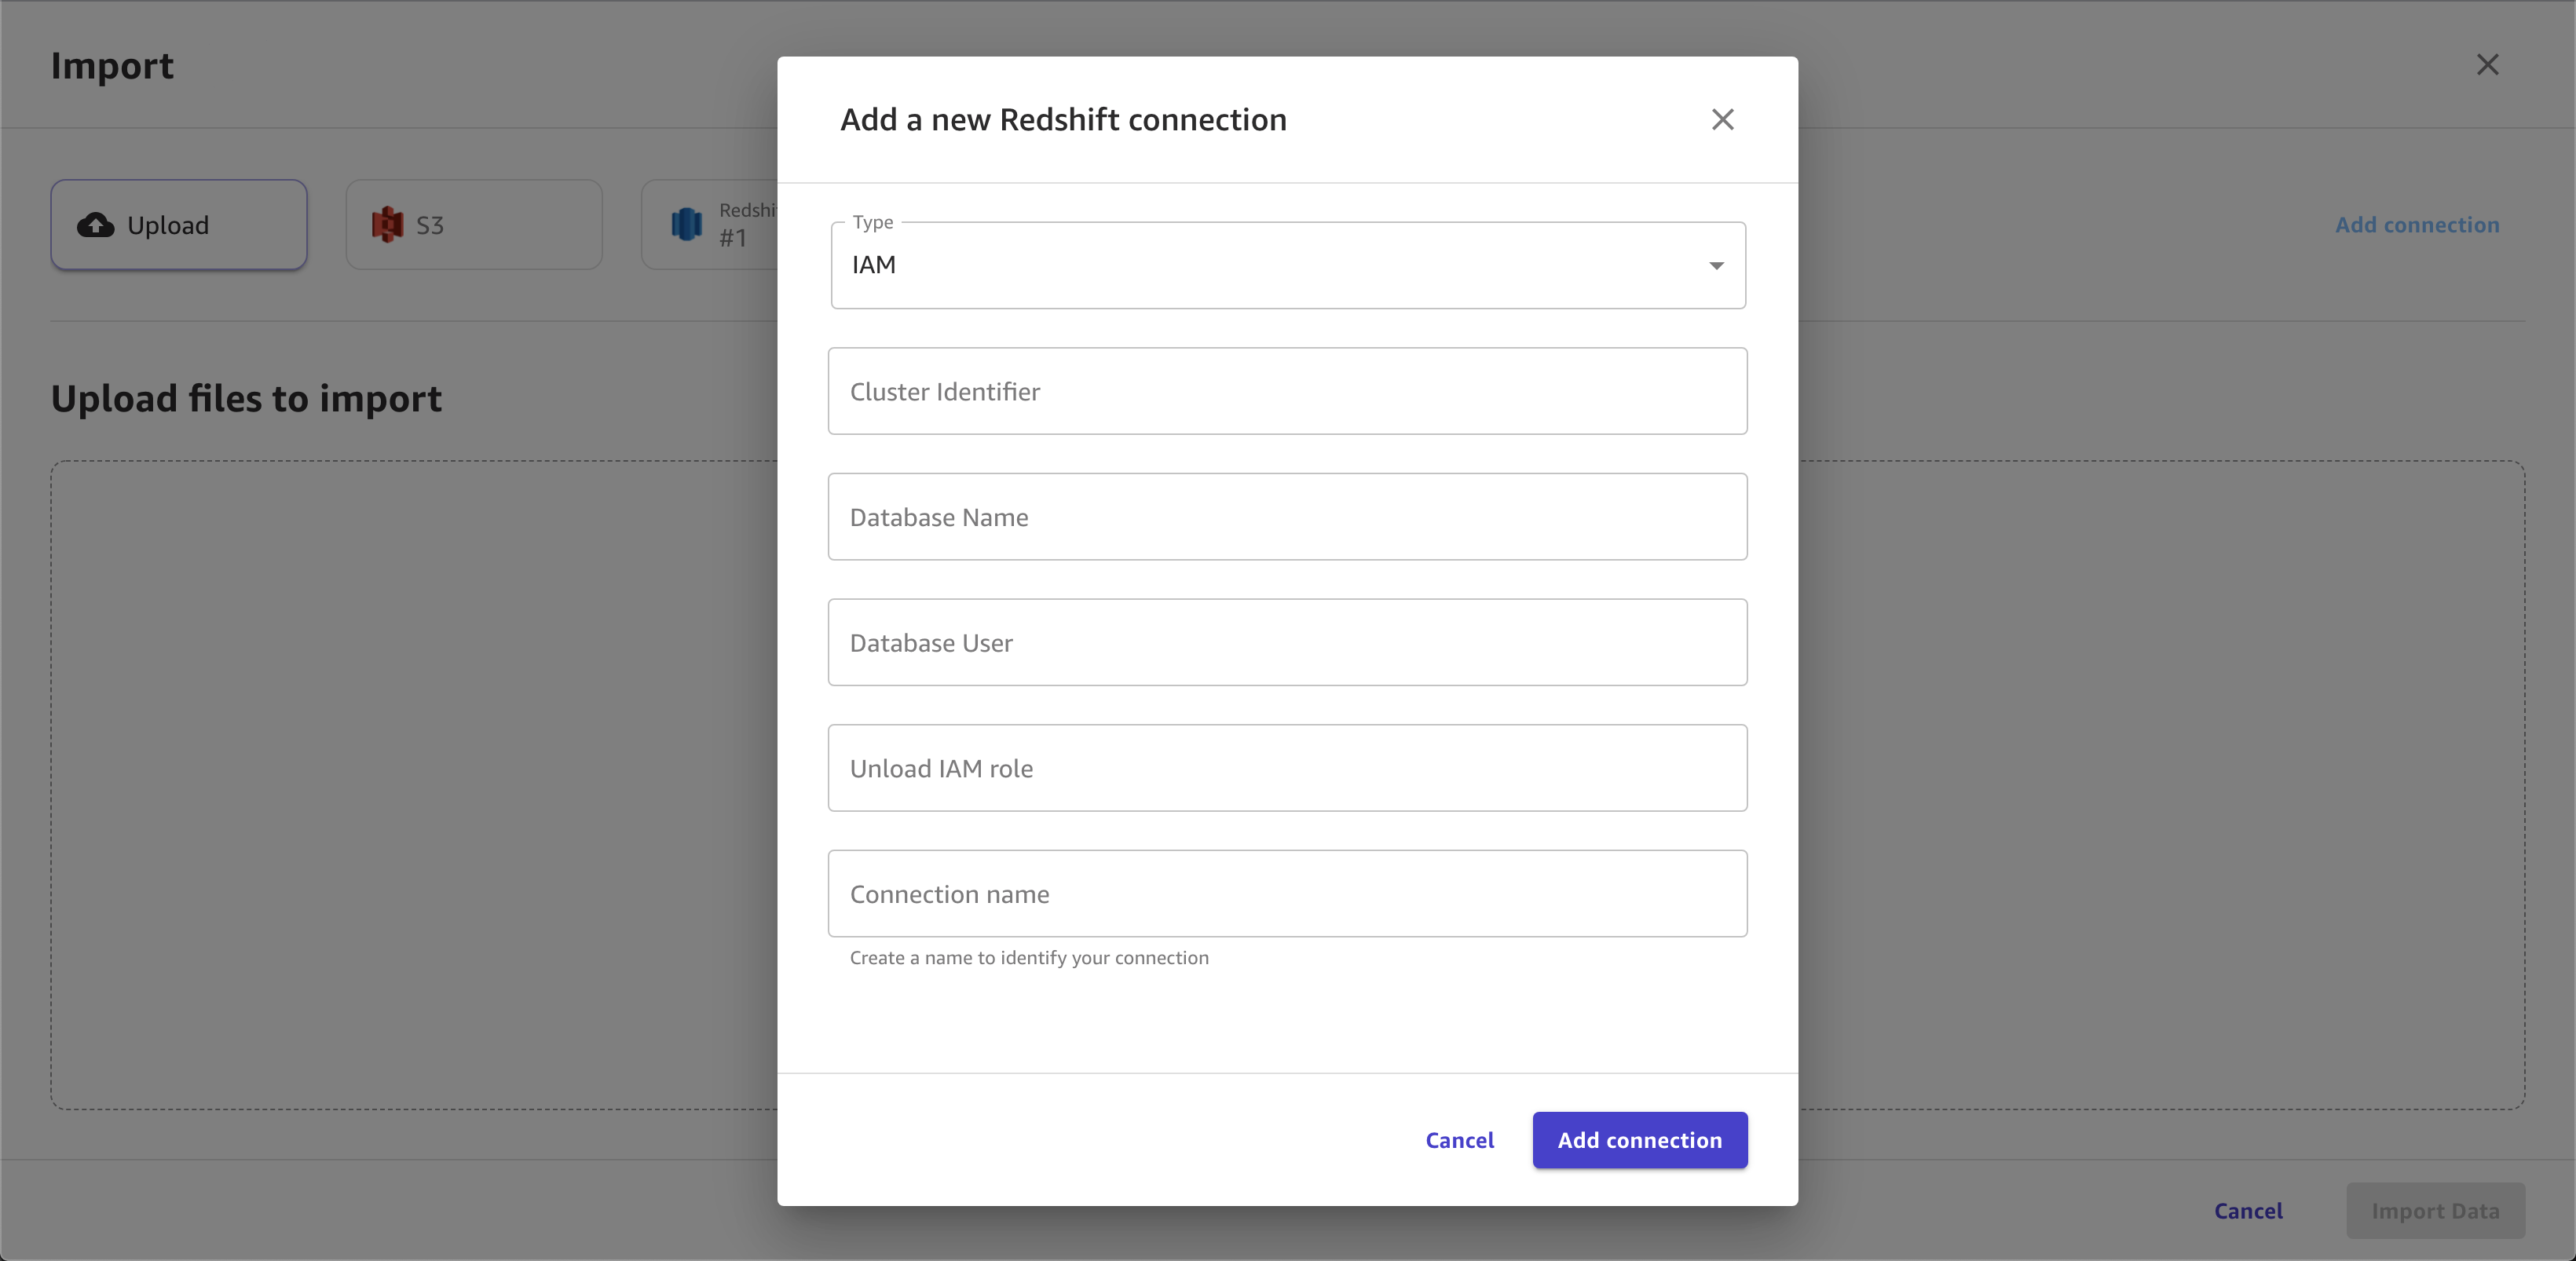The width and height of the screenshot is (2576, 1261).
Task: Click the Add connection button
Action: (x=1638, y=1139)
